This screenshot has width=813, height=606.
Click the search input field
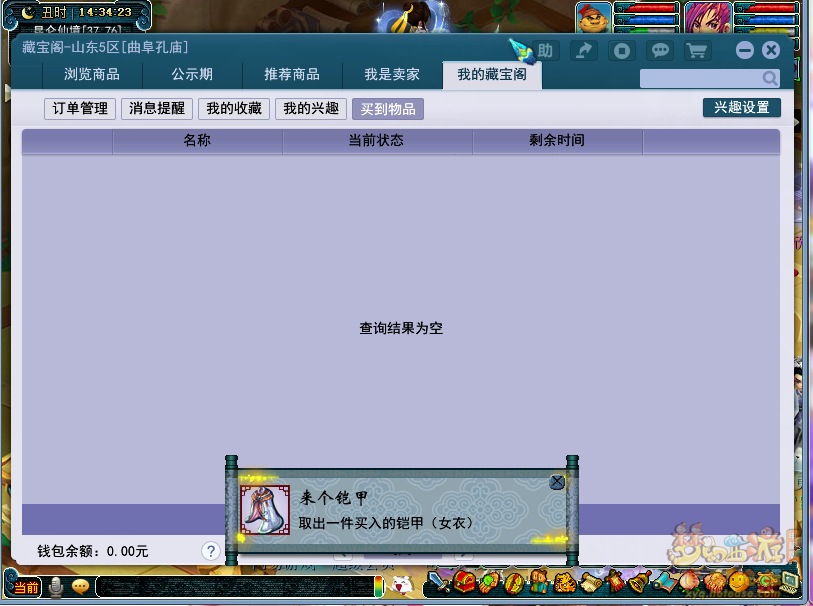[x=700, y=78]
